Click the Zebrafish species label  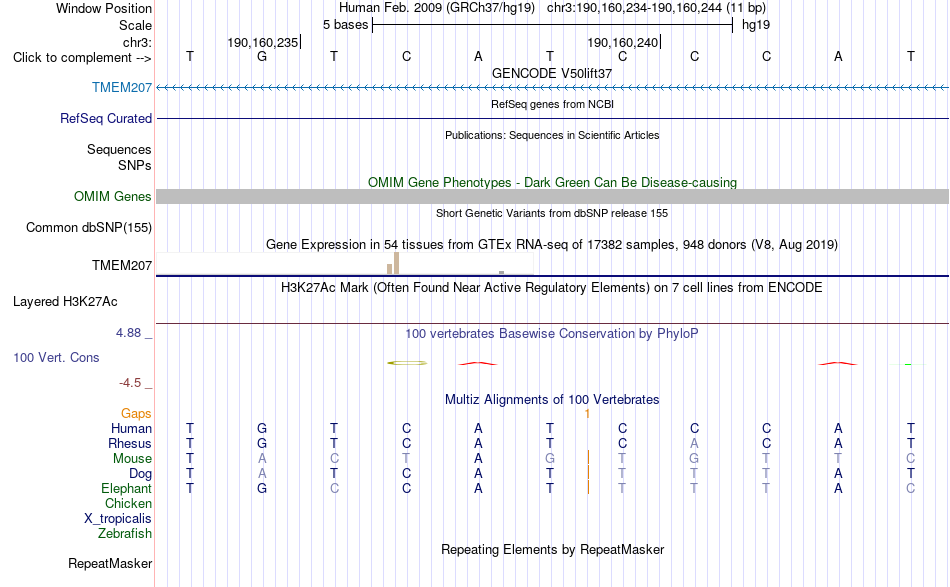[x=125, y=534]
